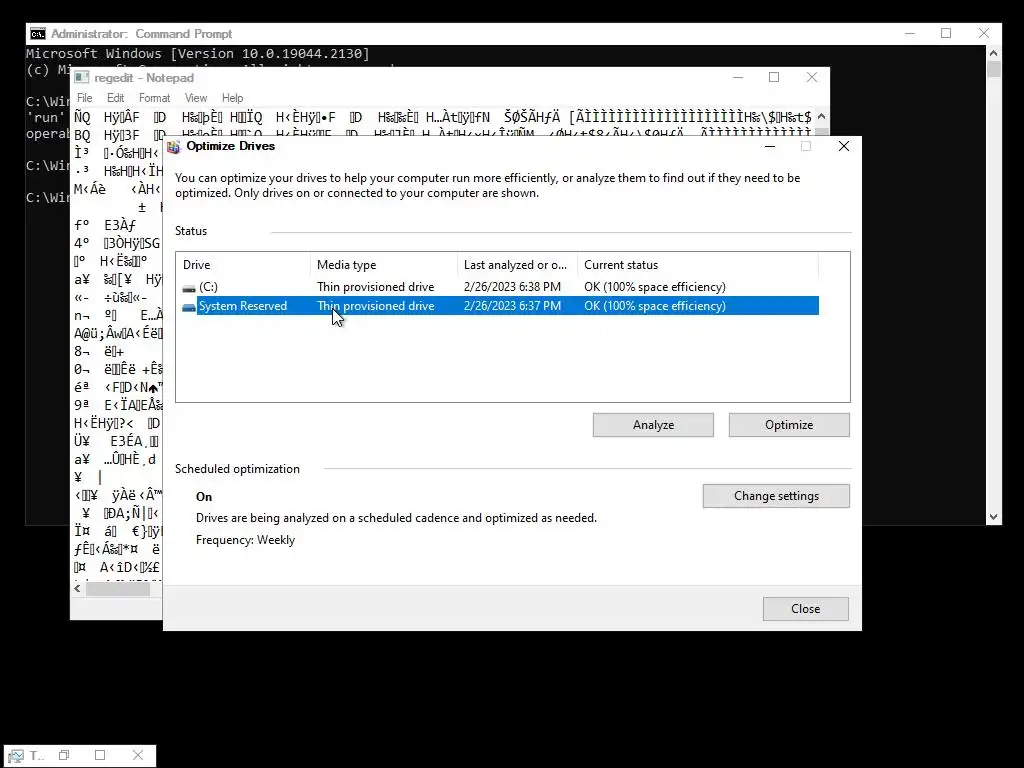
Task: Minimize the regedit Notepad window
Action: tap(738, 77)
